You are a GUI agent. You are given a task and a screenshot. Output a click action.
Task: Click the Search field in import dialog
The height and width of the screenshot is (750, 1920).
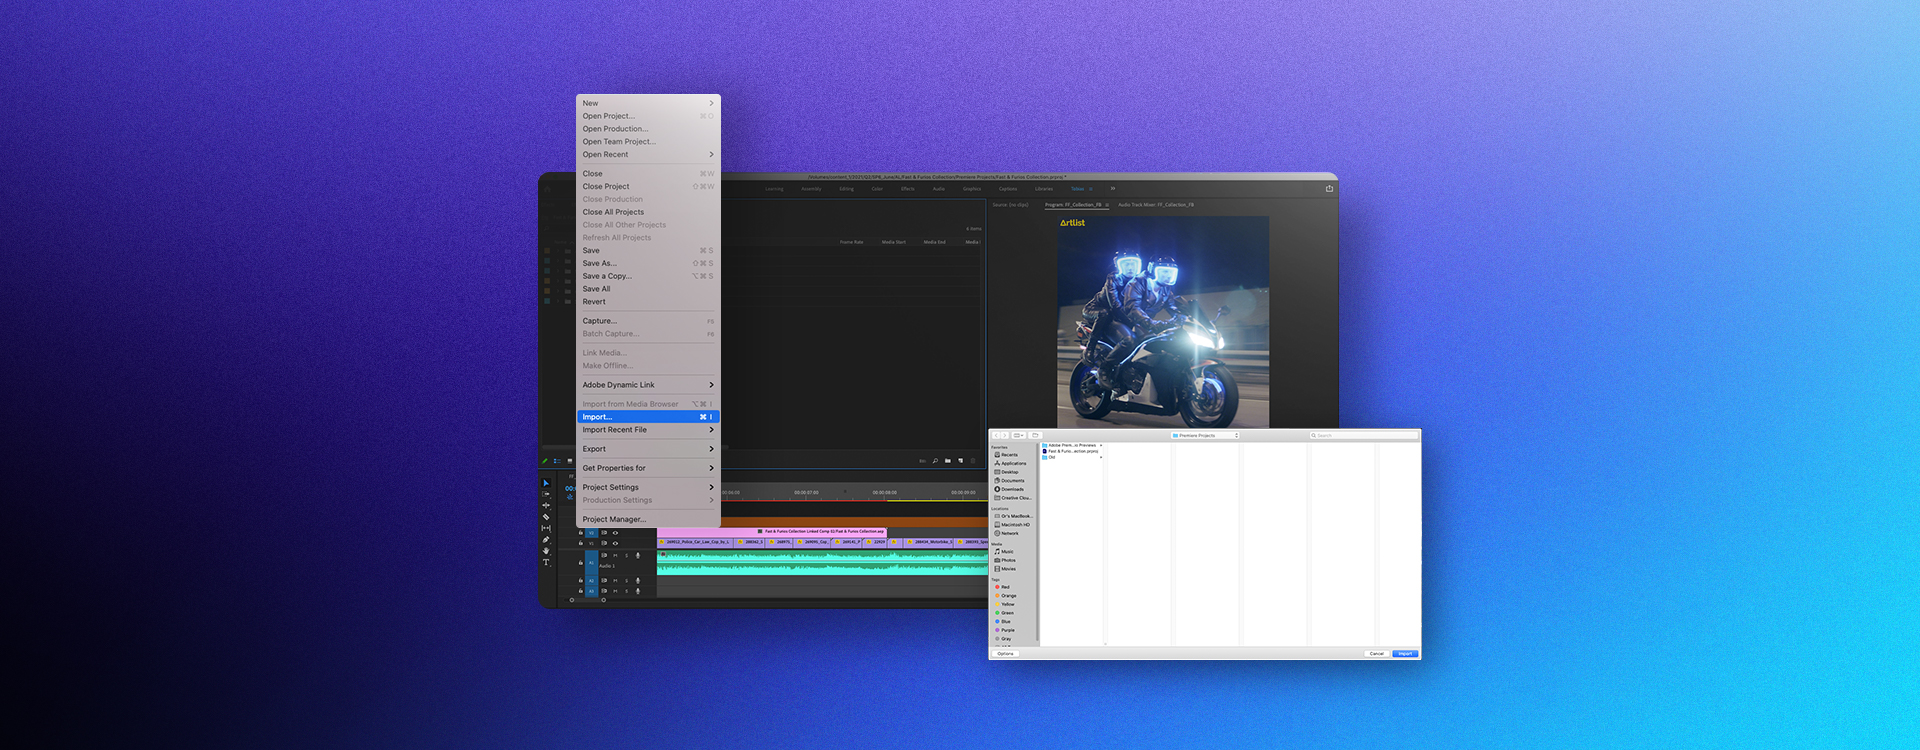click(x=1364, y=435)
